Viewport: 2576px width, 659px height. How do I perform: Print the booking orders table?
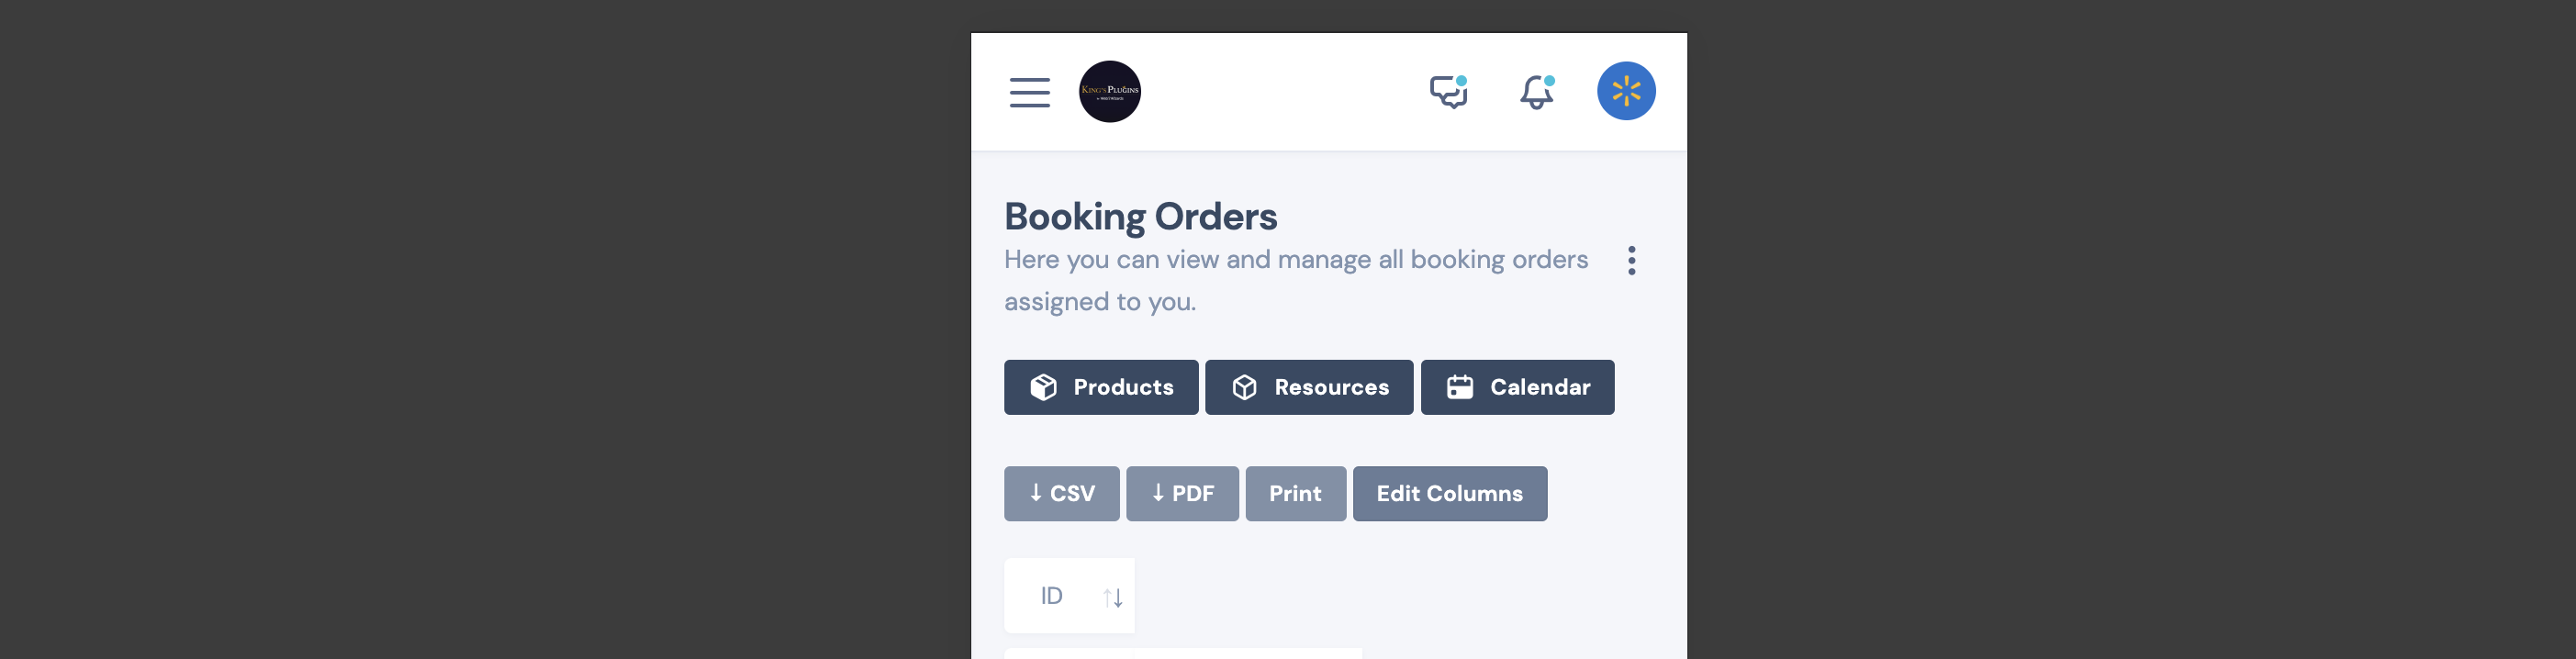coord(1295,493)
